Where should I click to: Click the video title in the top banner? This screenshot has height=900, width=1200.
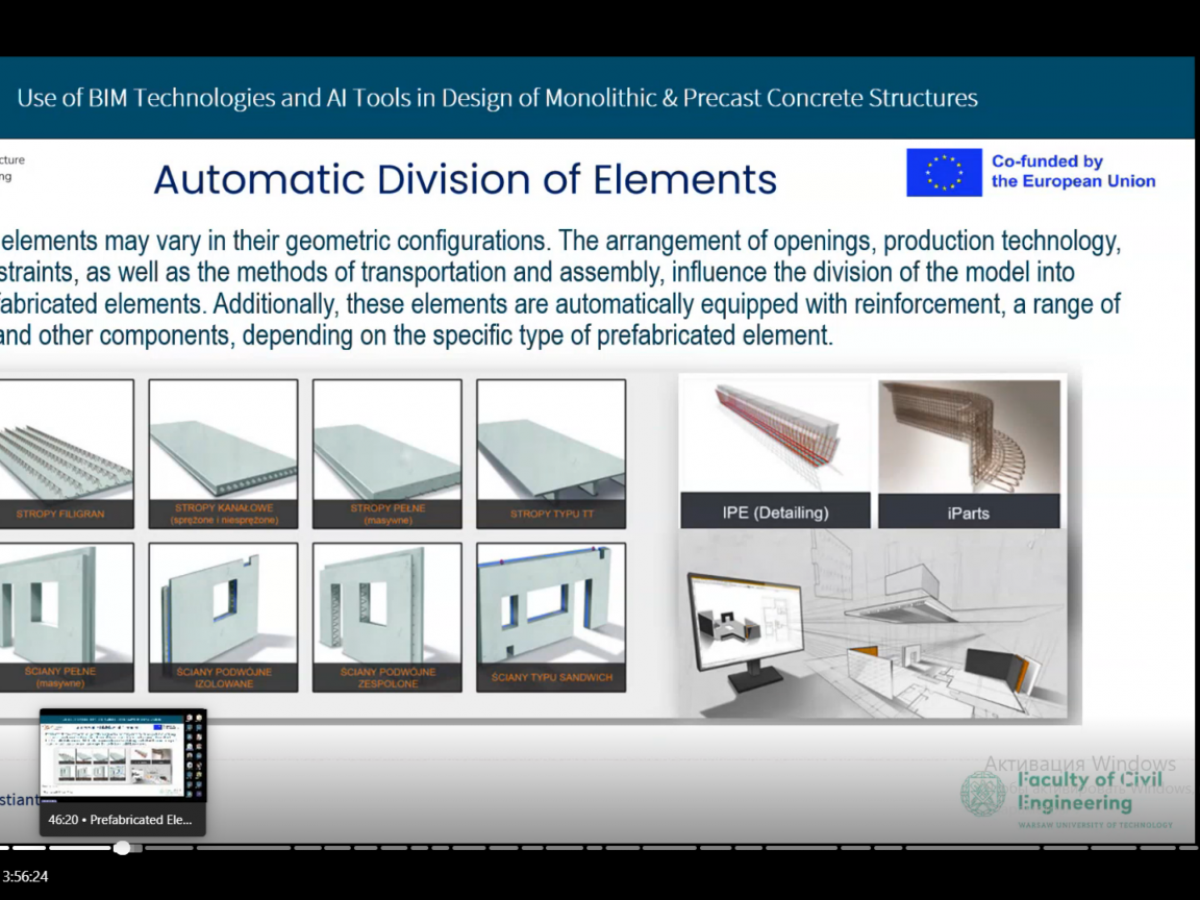pos(497,98)
